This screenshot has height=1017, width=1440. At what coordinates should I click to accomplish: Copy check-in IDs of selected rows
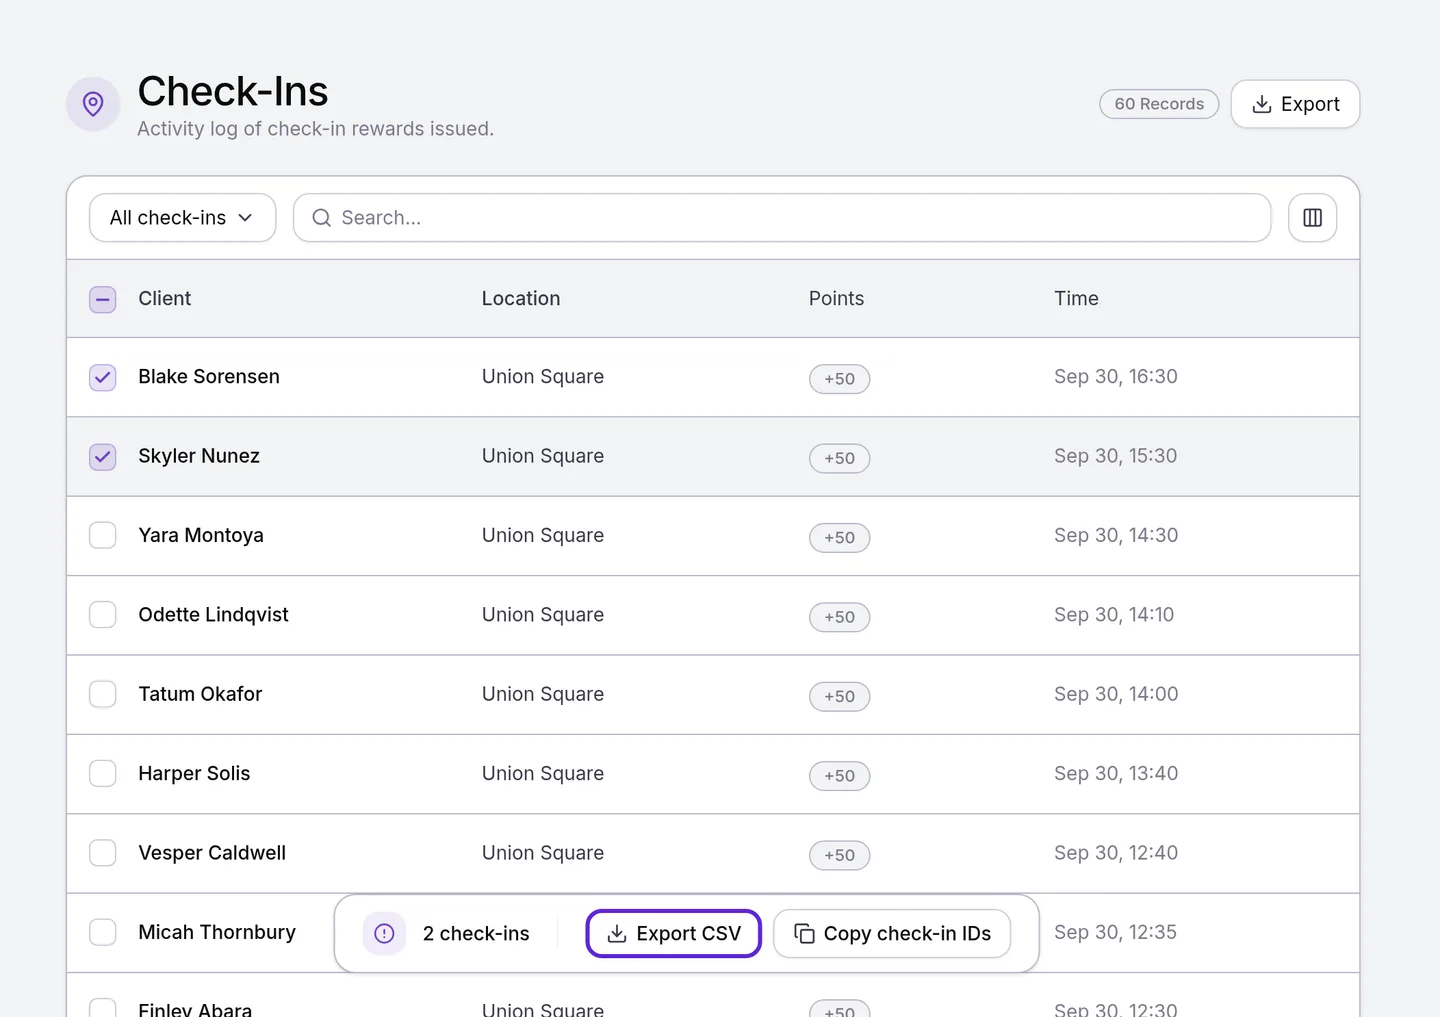[892, 933]
